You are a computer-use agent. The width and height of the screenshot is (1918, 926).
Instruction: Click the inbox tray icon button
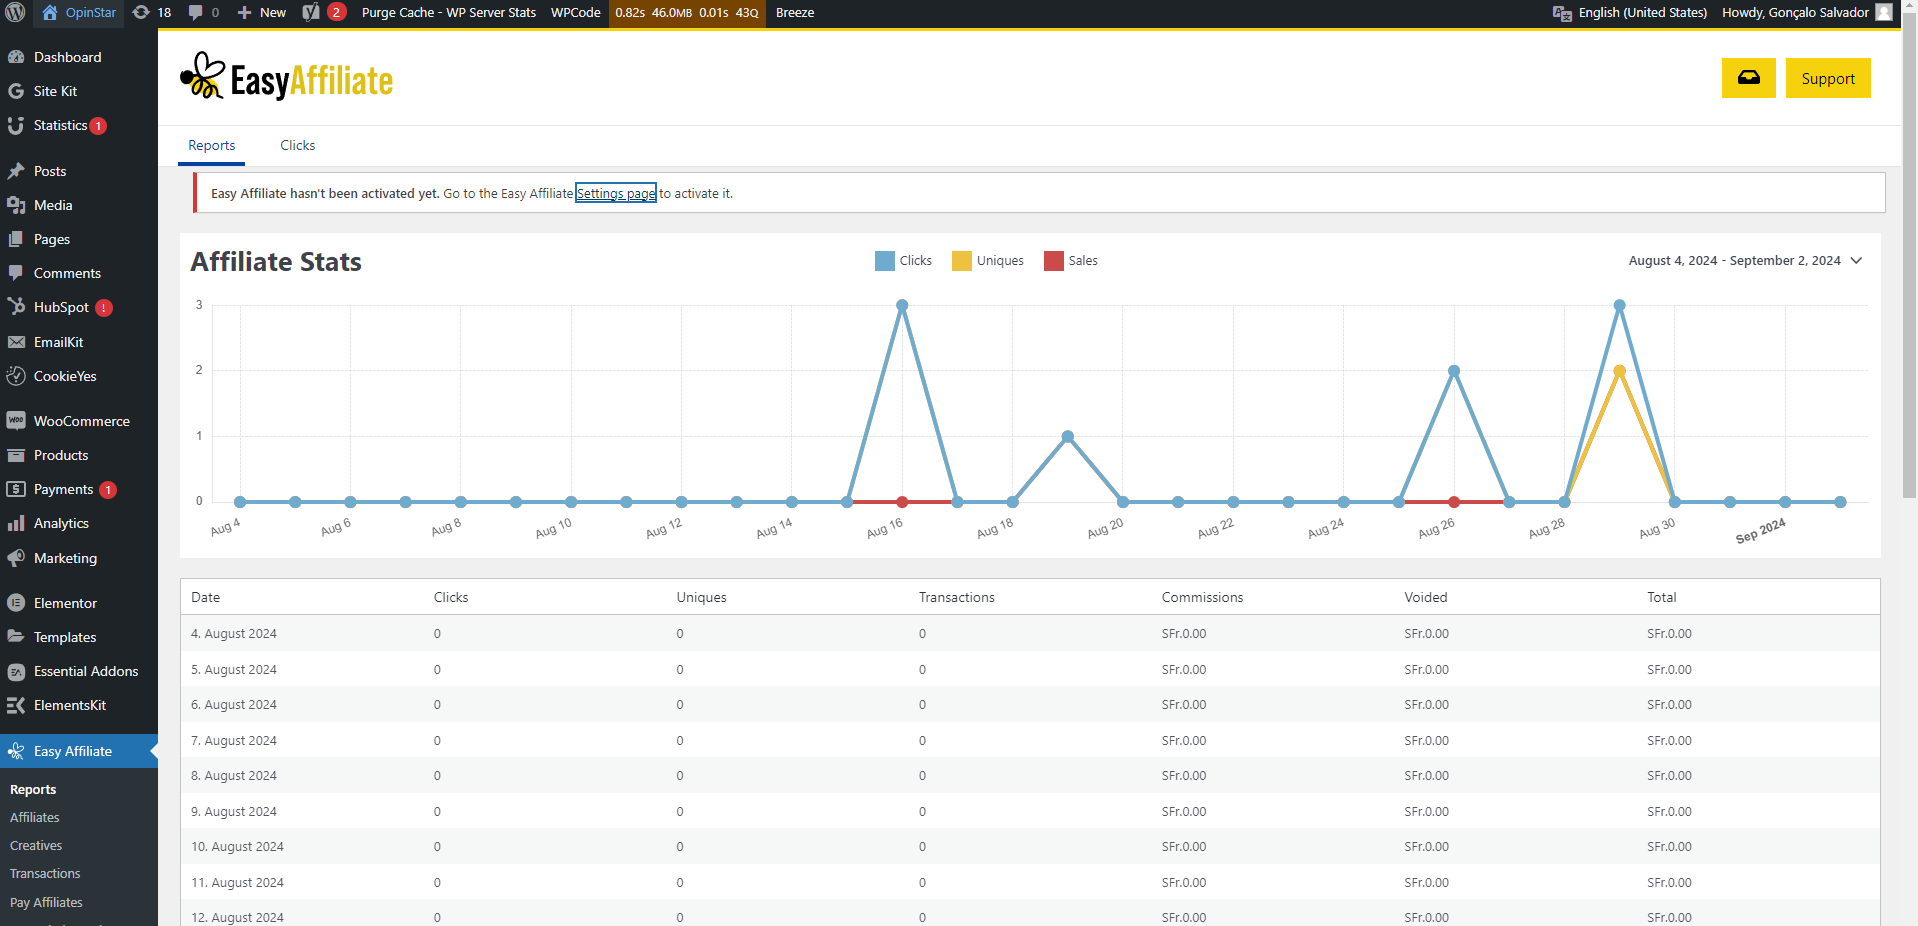[x=1748, y=78]
